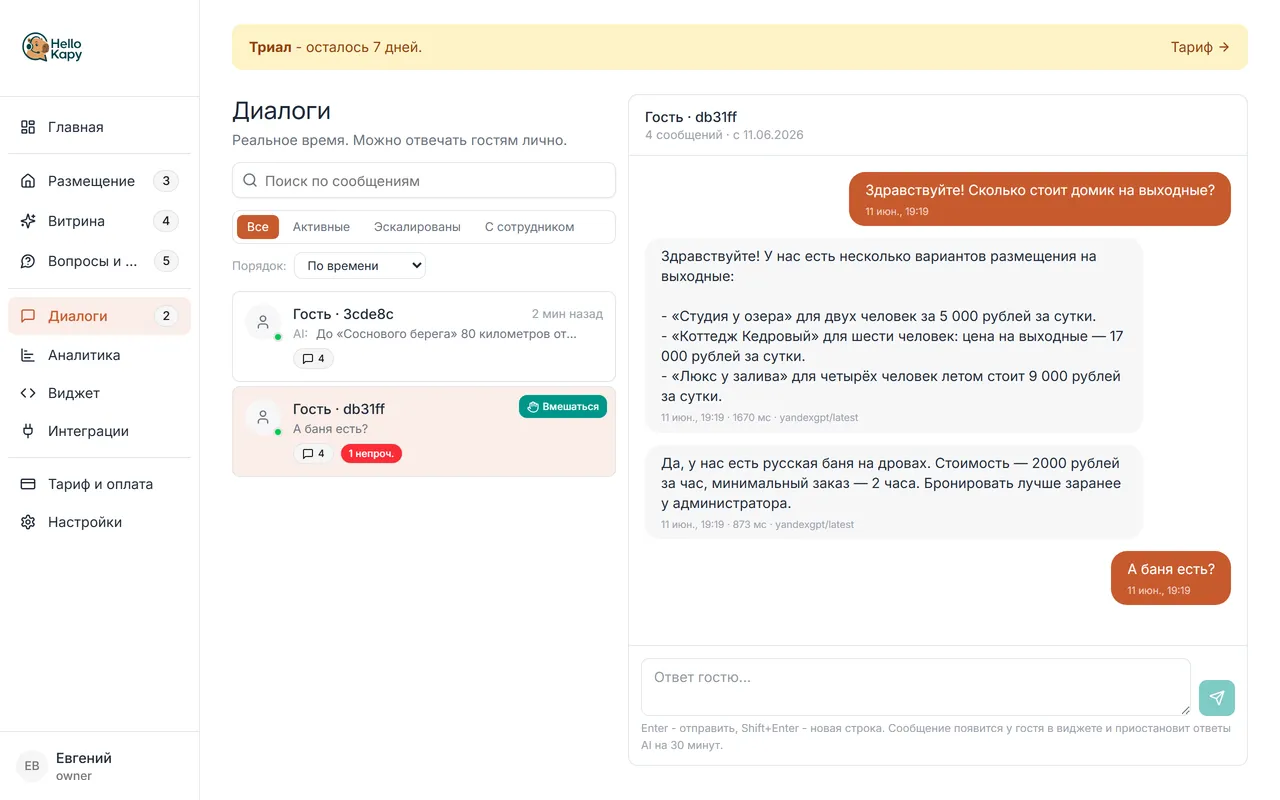
Task: Open Главная dashboard icon in sidebar
Action: pos(28,127)
